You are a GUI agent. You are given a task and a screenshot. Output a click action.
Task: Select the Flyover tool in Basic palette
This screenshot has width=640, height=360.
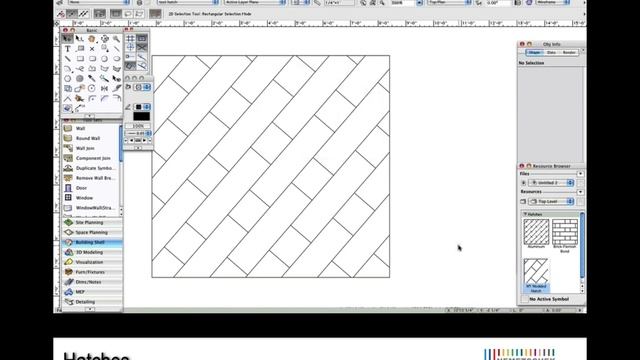[x=104, y=39]
